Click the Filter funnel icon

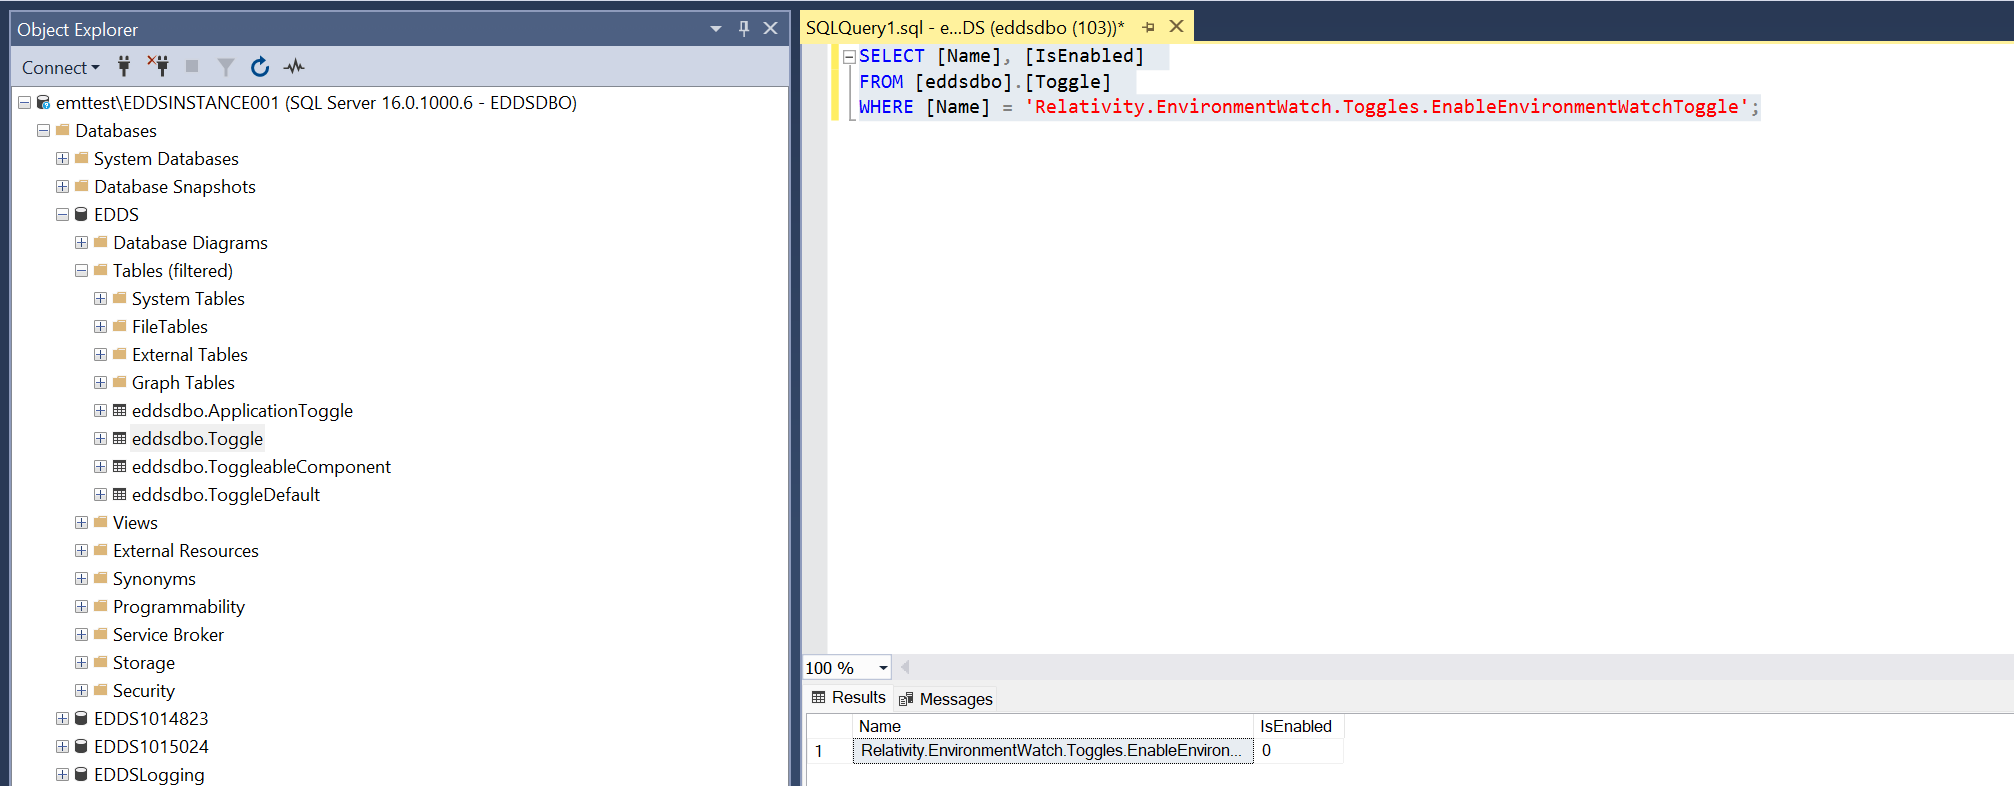click(226, 67)
